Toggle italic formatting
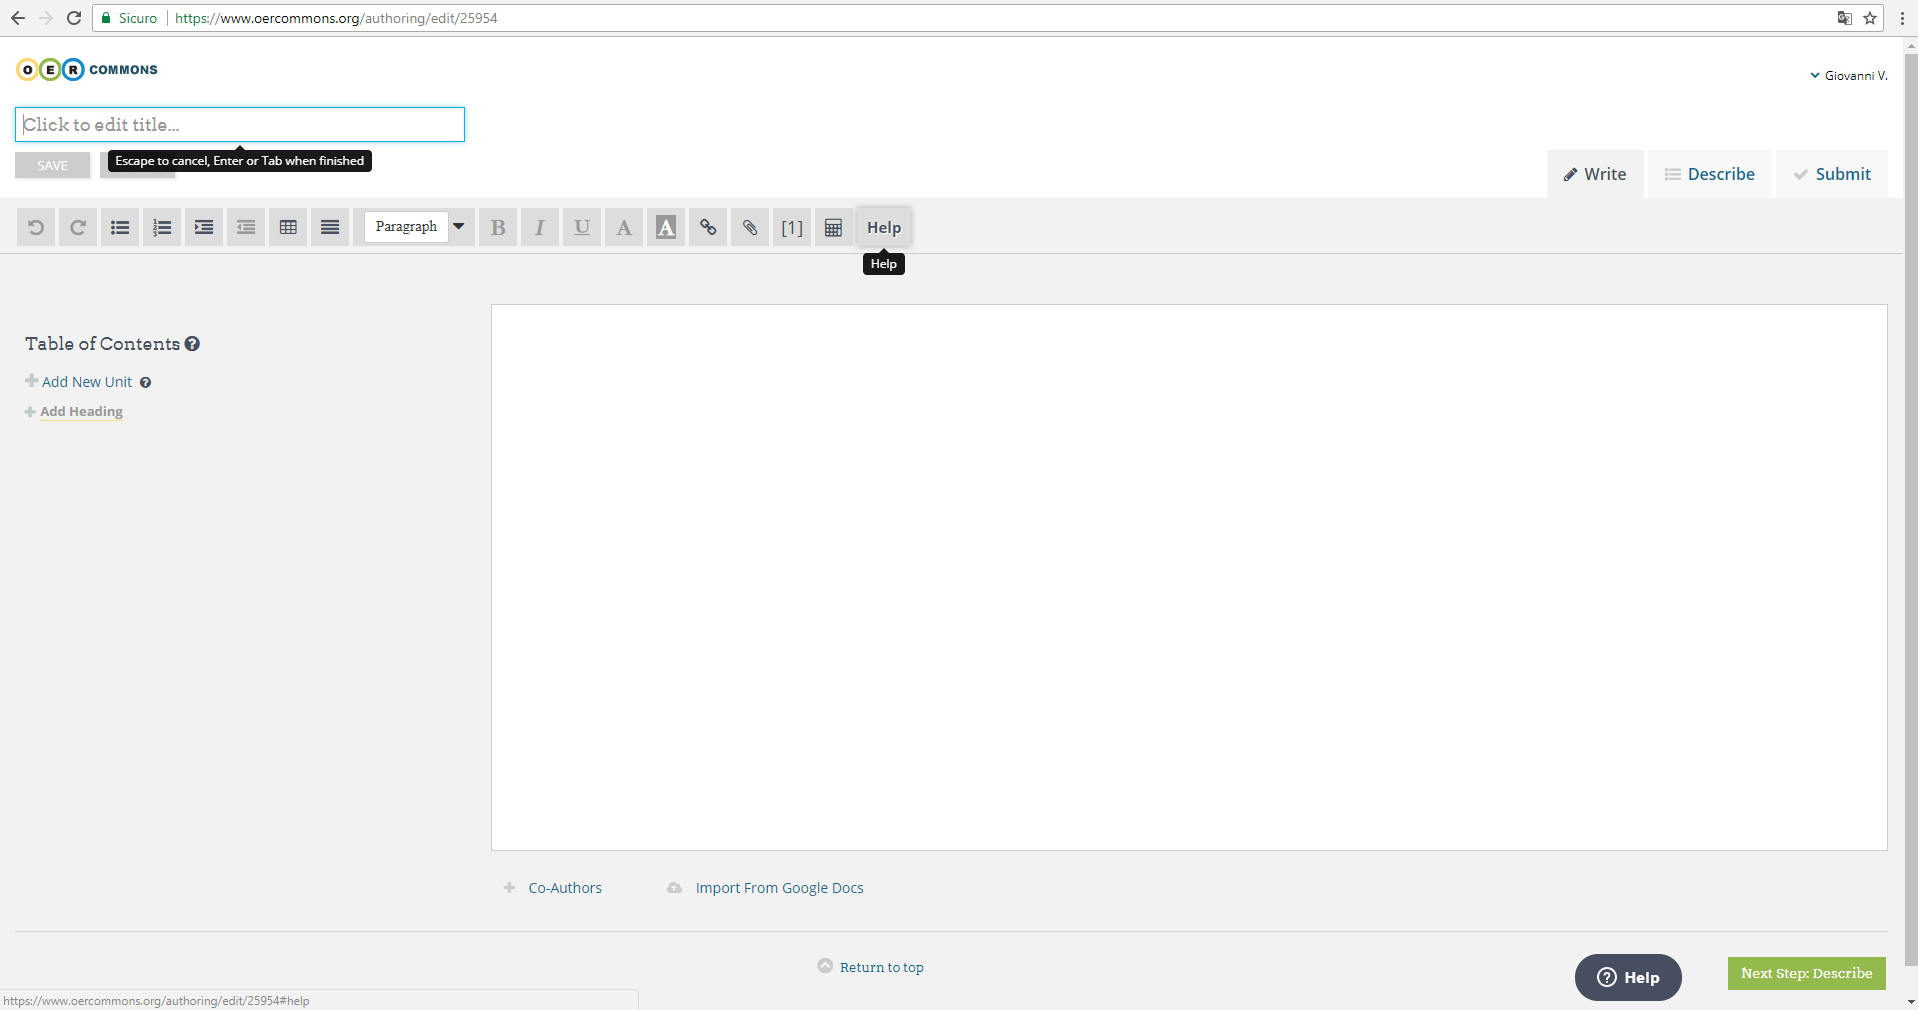This screenshot has height=1010, width=1918. coord(540,228)
